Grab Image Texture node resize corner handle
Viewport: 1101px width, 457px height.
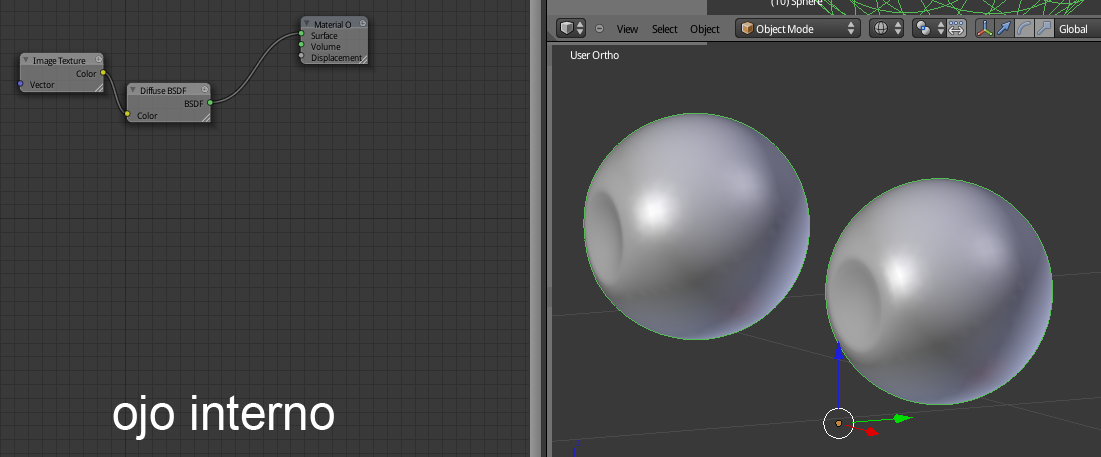pos(98,87)
